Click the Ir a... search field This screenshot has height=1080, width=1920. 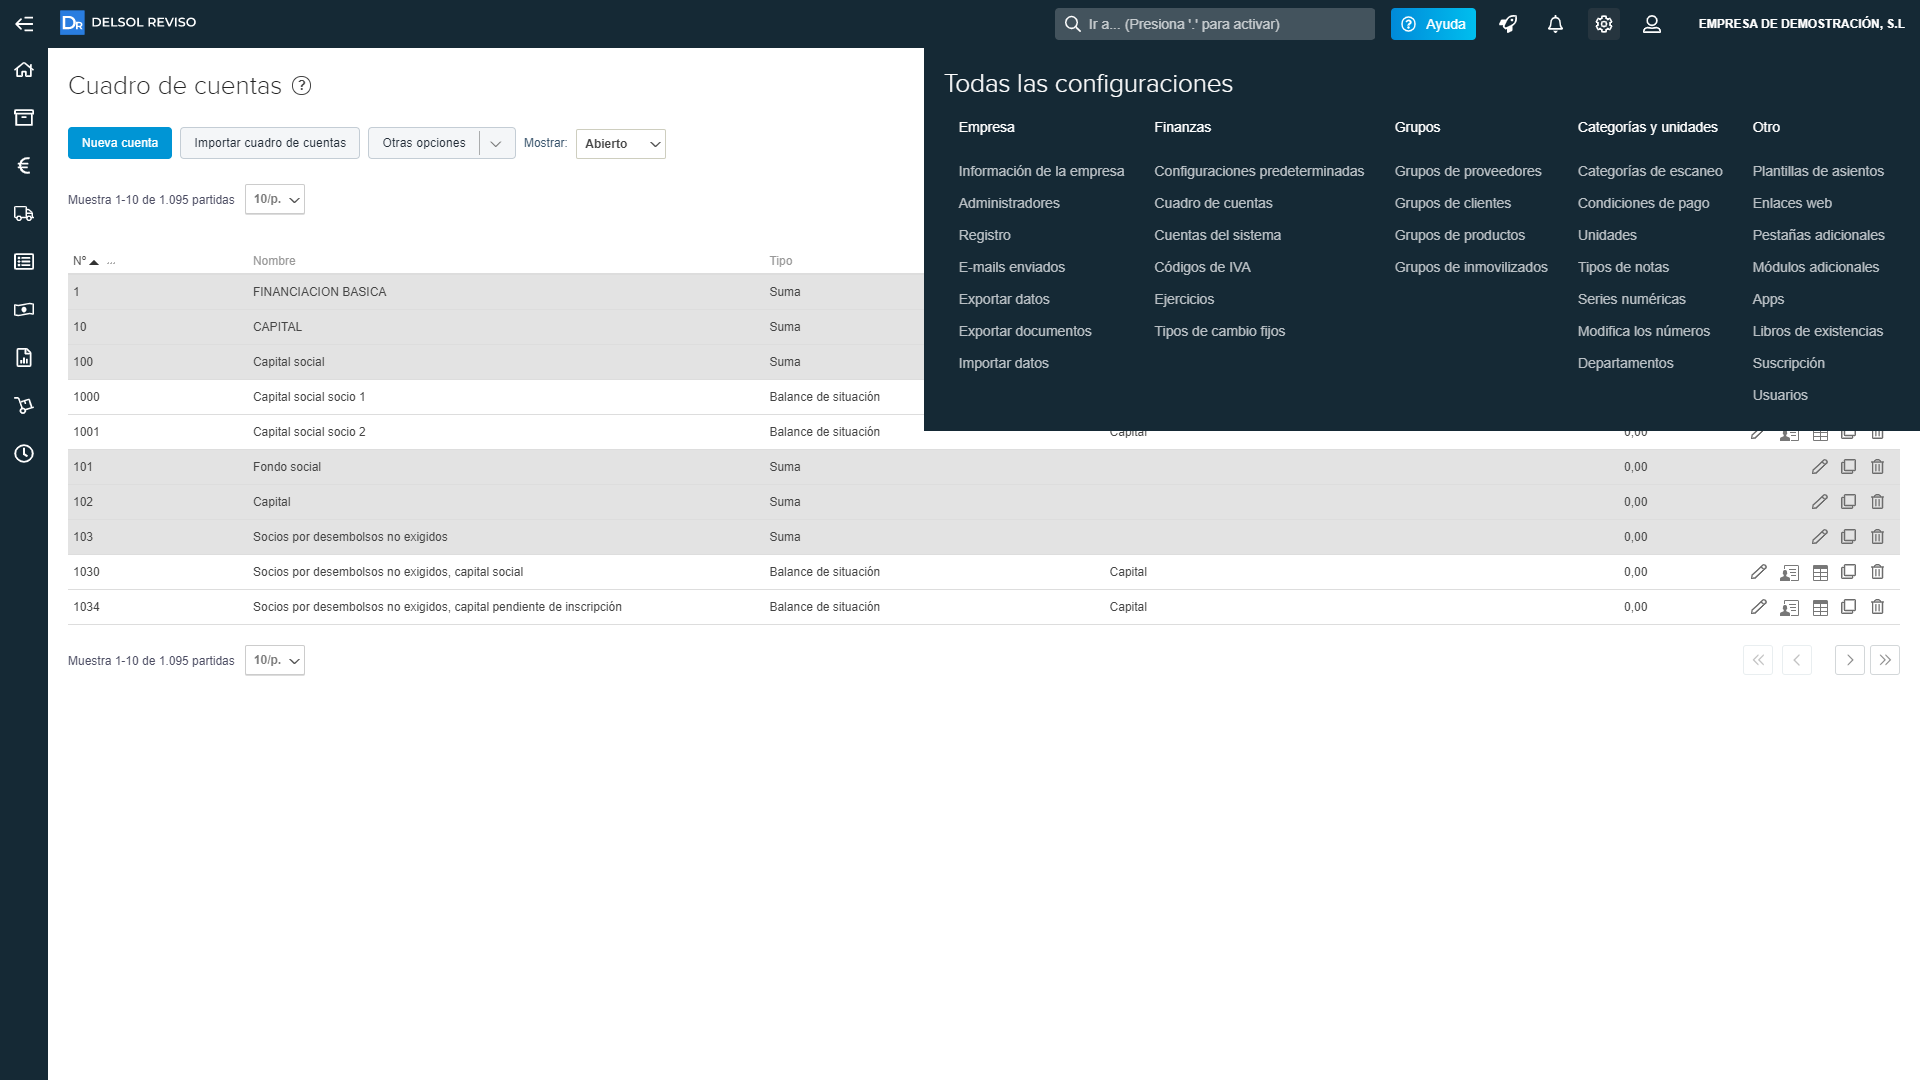(x=1214, y=24)
